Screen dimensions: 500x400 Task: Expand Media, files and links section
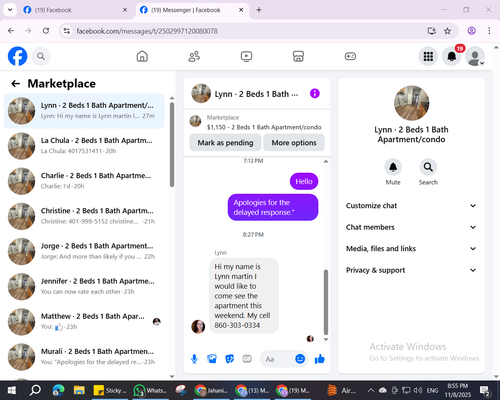point(411,249)
